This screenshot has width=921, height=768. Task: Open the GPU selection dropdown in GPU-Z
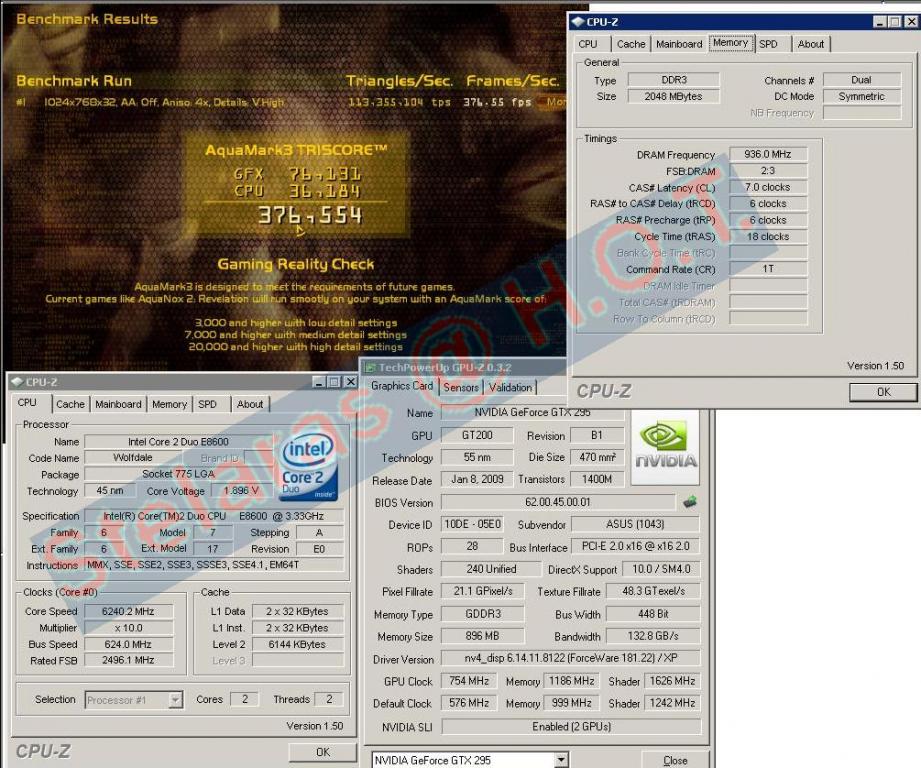(561, 760)
